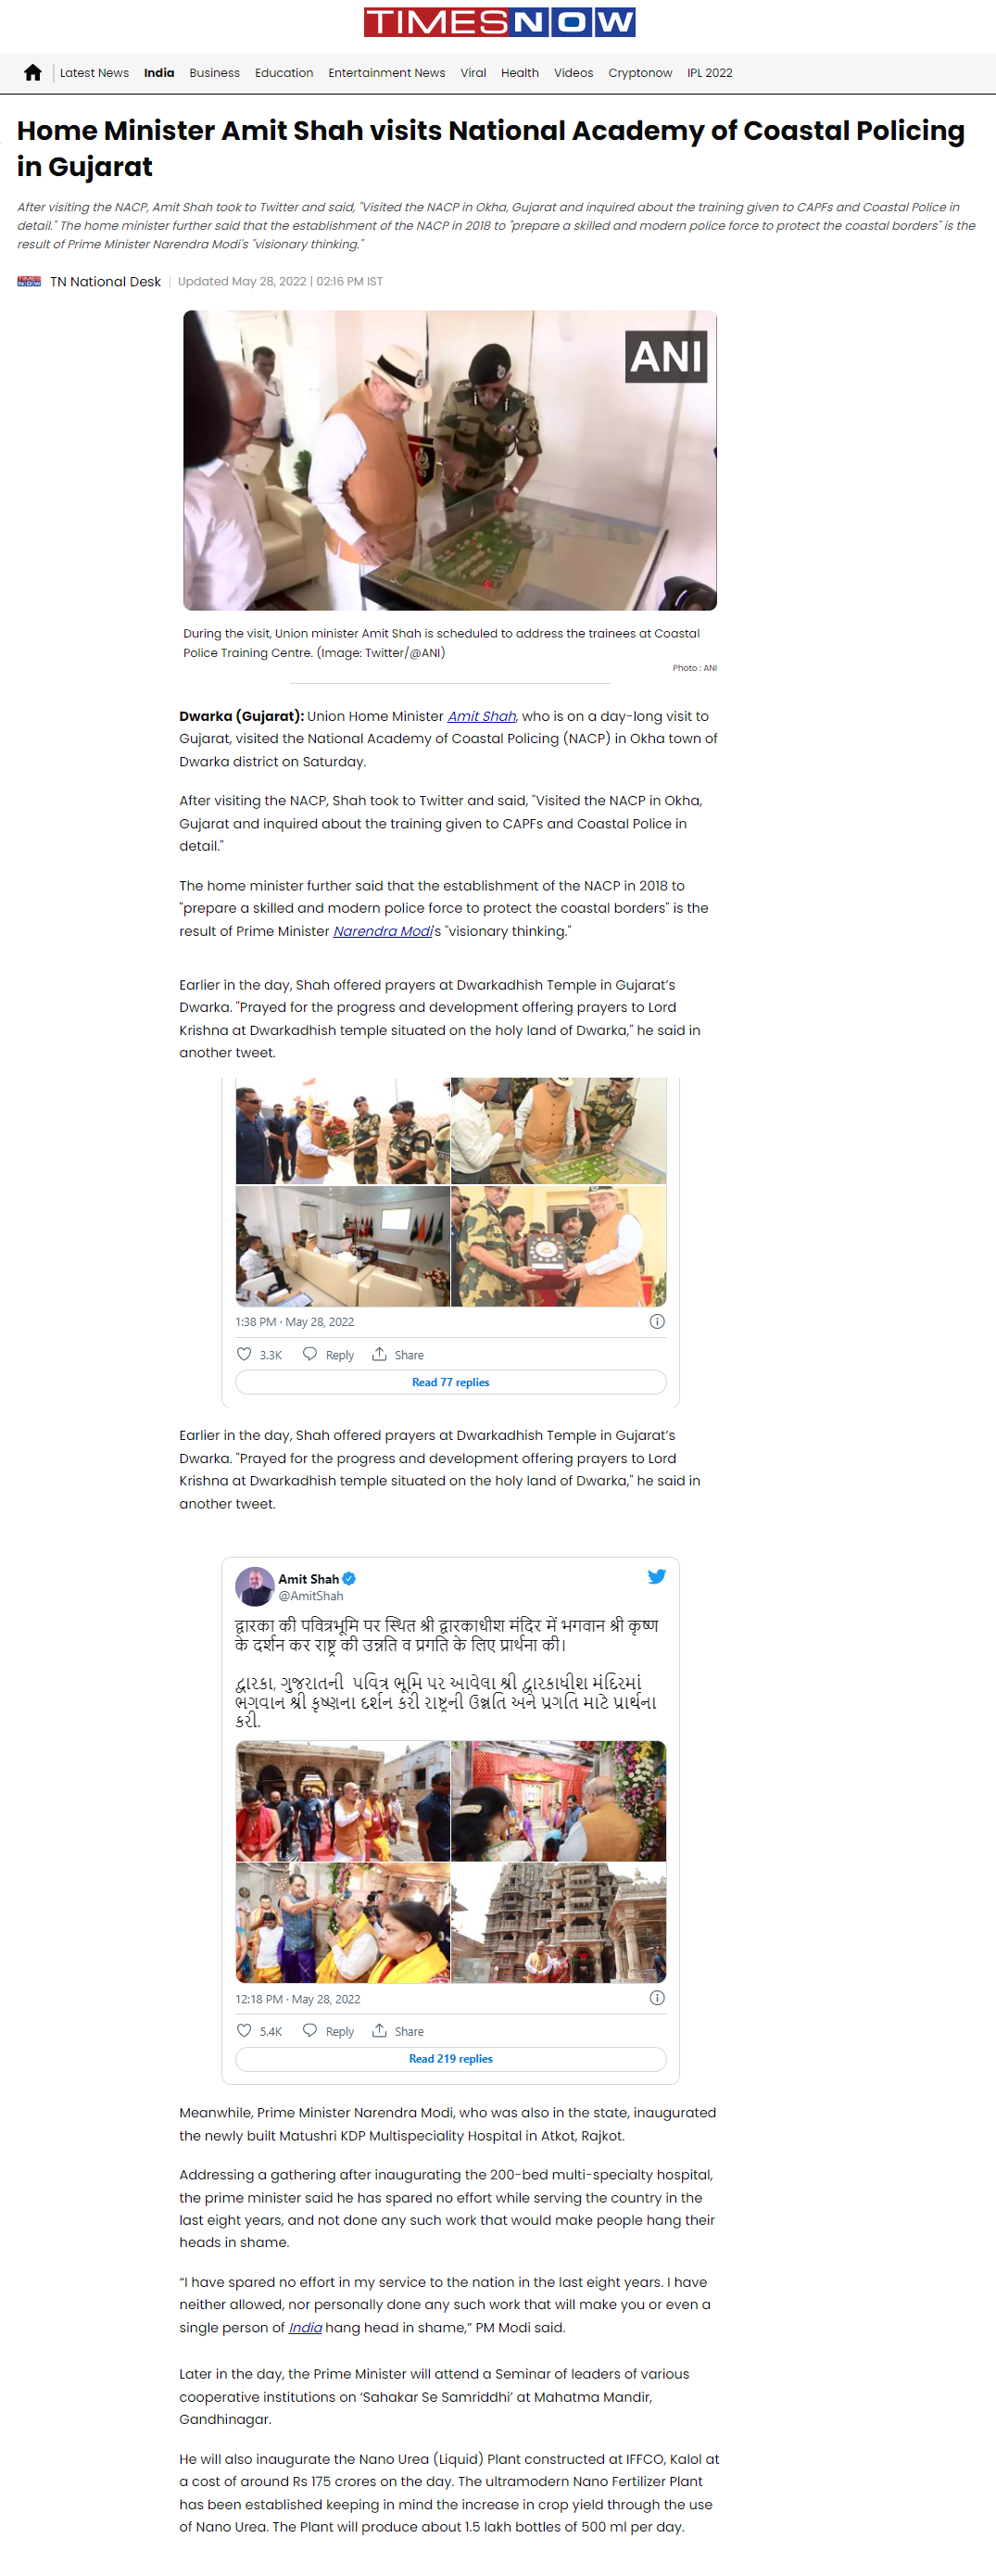Open the India hyperlink in PM quote
The image size is (996, 2576).
pos(305,2327)
